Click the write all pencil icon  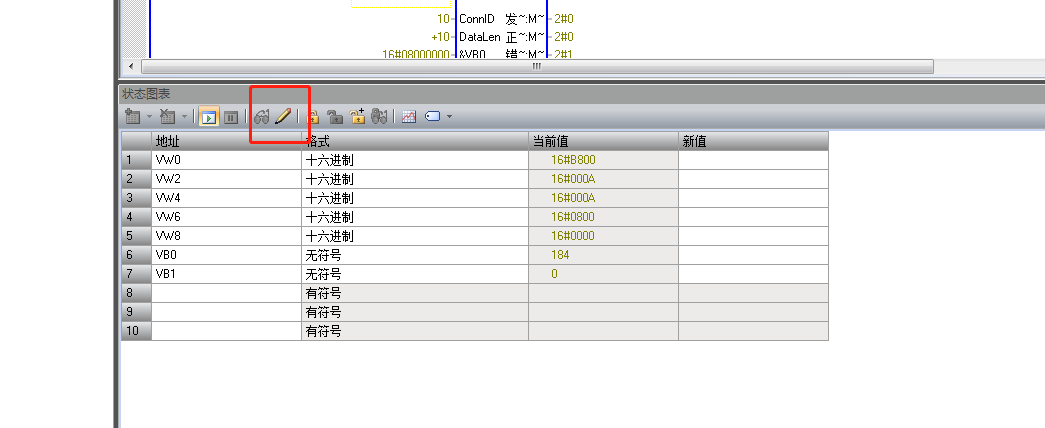283,117
